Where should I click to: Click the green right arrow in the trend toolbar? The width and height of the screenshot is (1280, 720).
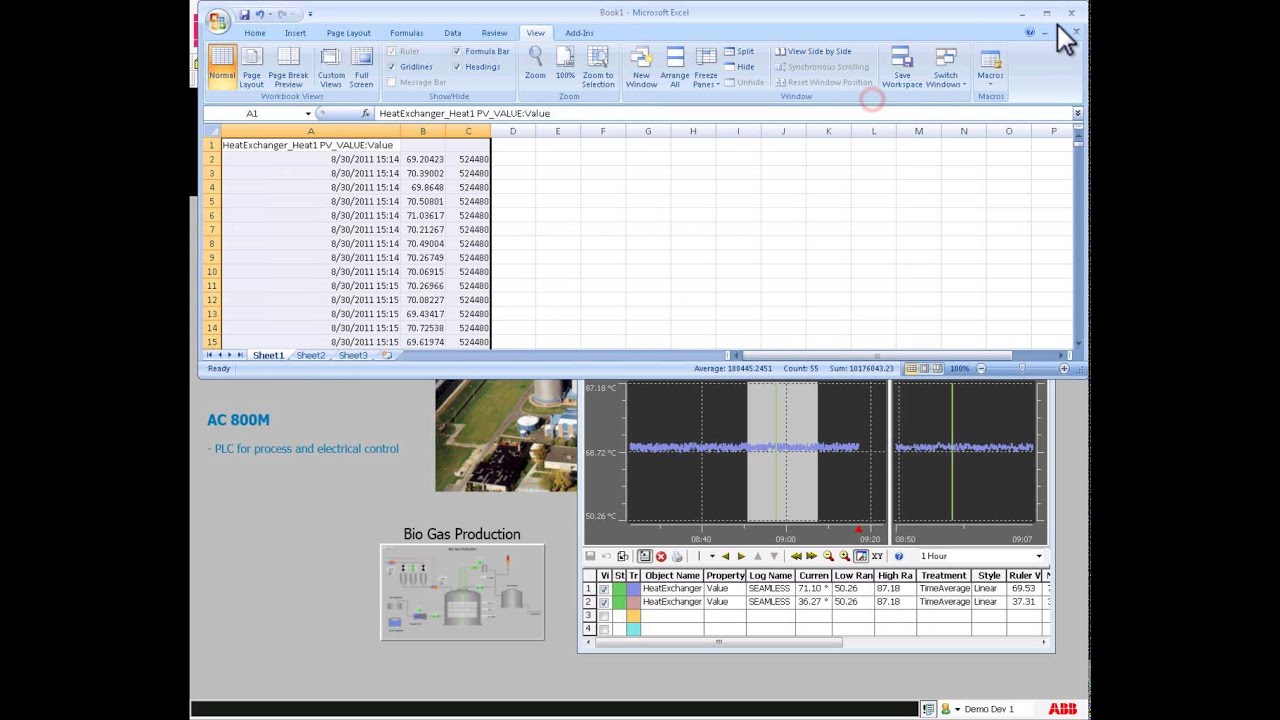pos(741,556)
